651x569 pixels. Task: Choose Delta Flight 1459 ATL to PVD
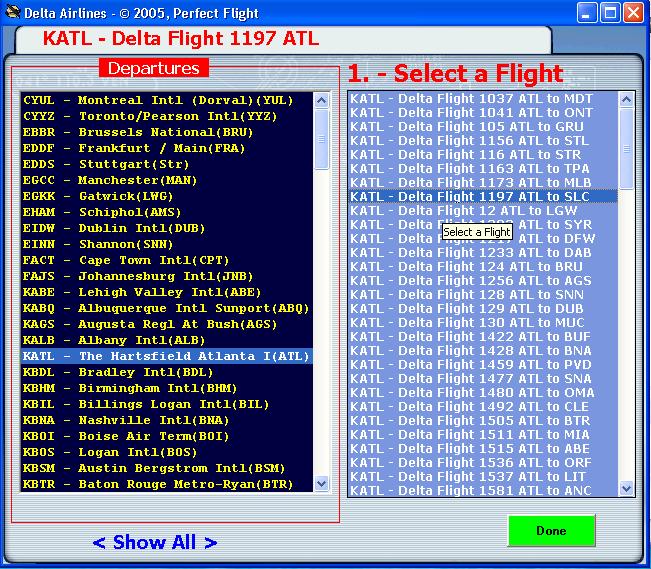click(x=483, y=365)
